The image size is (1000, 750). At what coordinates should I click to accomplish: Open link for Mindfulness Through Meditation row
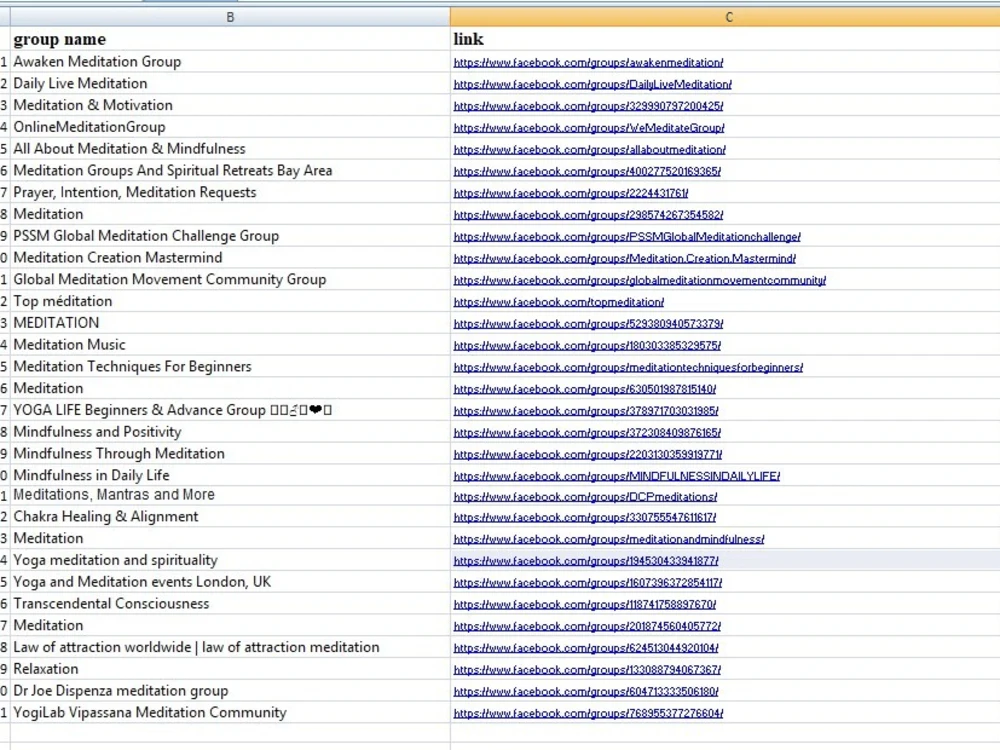tap(588, 454)
